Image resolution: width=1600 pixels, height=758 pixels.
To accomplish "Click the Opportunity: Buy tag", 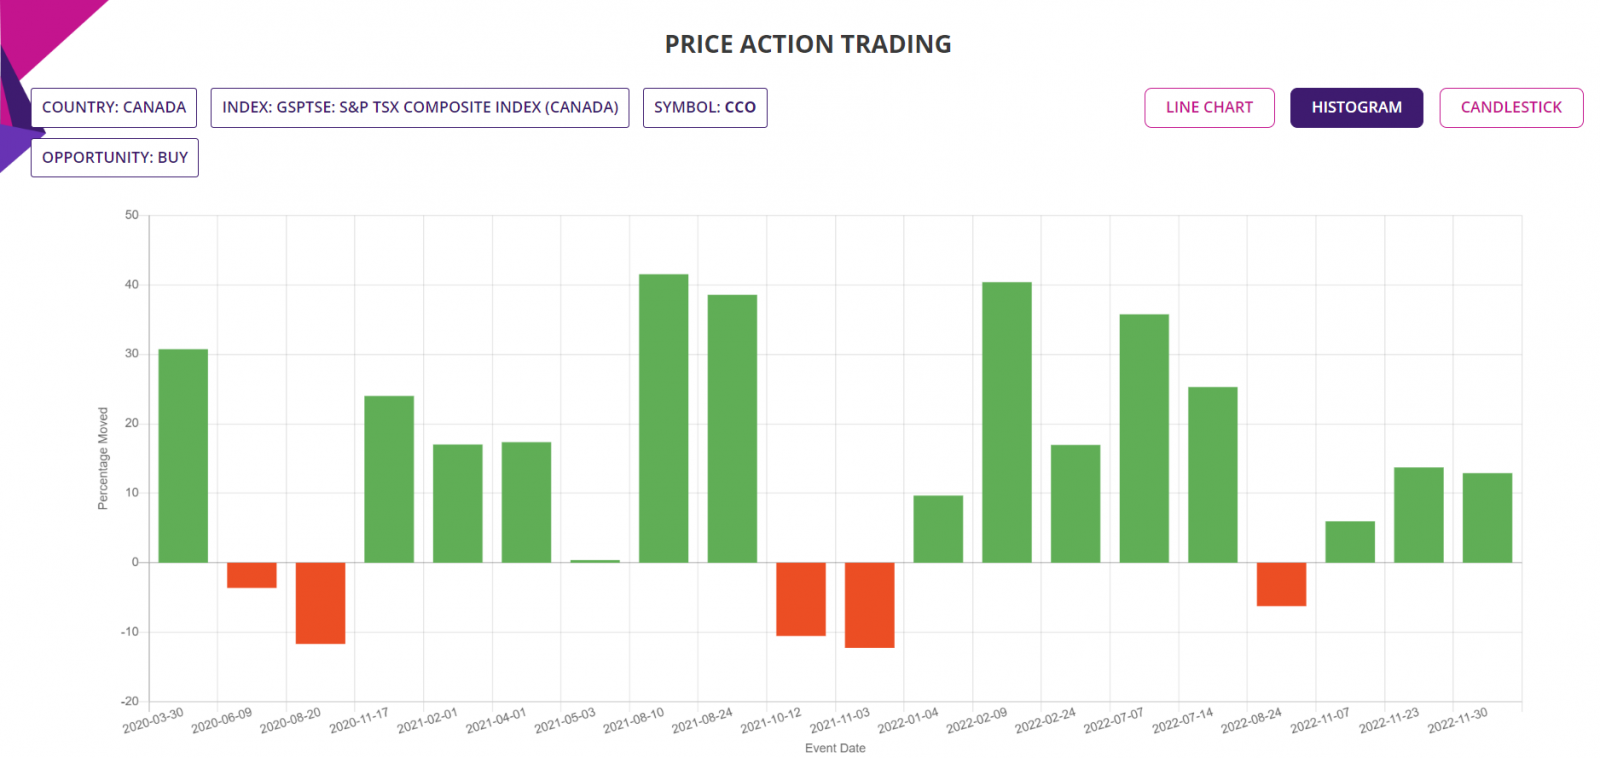I will pyautogui.click(x=115, y=158).
